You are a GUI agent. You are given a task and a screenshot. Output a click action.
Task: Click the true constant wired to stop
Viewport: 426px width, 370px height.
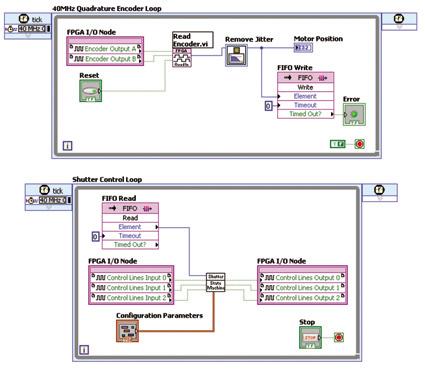point(338,144)
